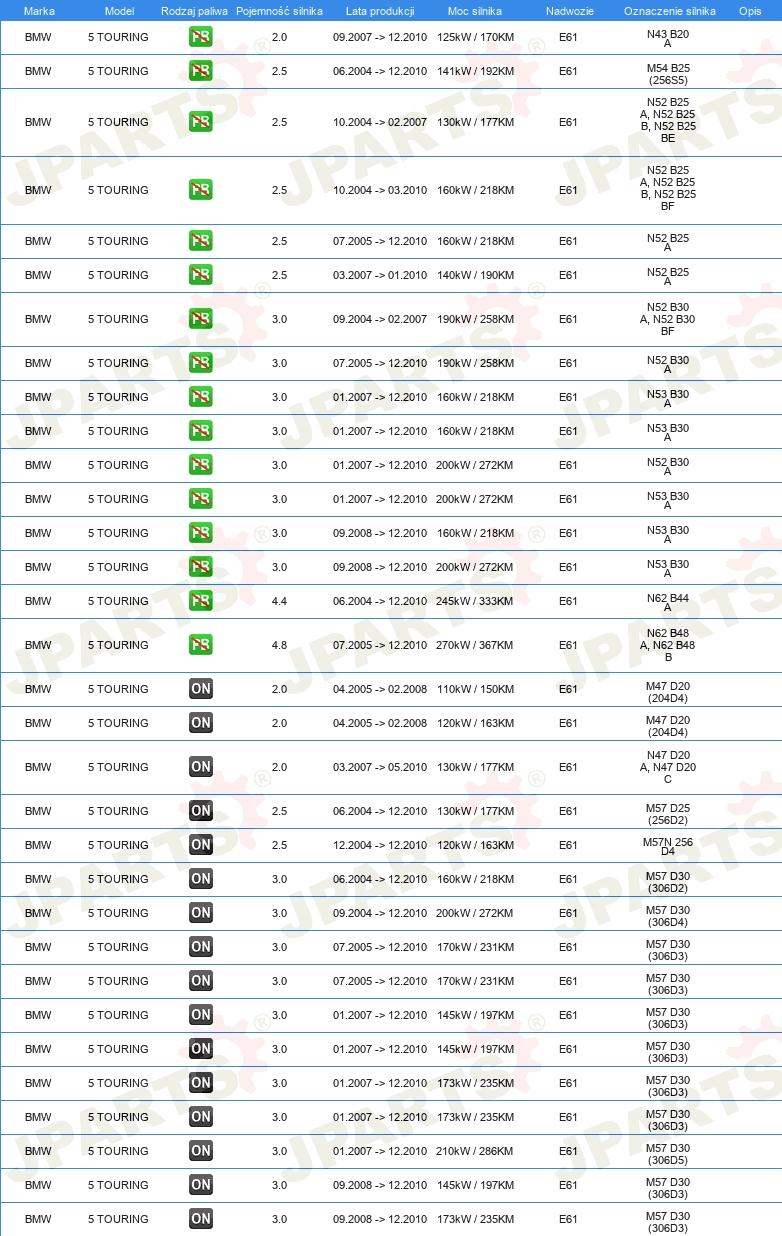Screen dimensions: 782x1236
Task: Click ON diesel icon in the M57N 256 D4 row
Action: (x=201, y=845)
